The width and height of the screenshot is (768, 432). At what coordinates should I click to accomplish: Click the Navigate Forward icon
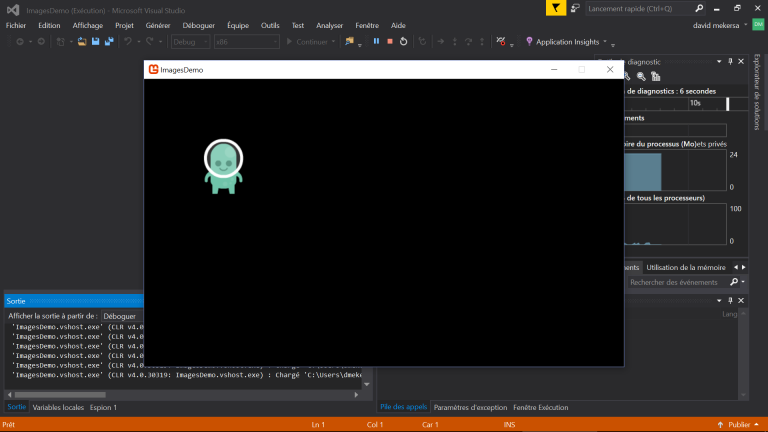click(41, 42)
